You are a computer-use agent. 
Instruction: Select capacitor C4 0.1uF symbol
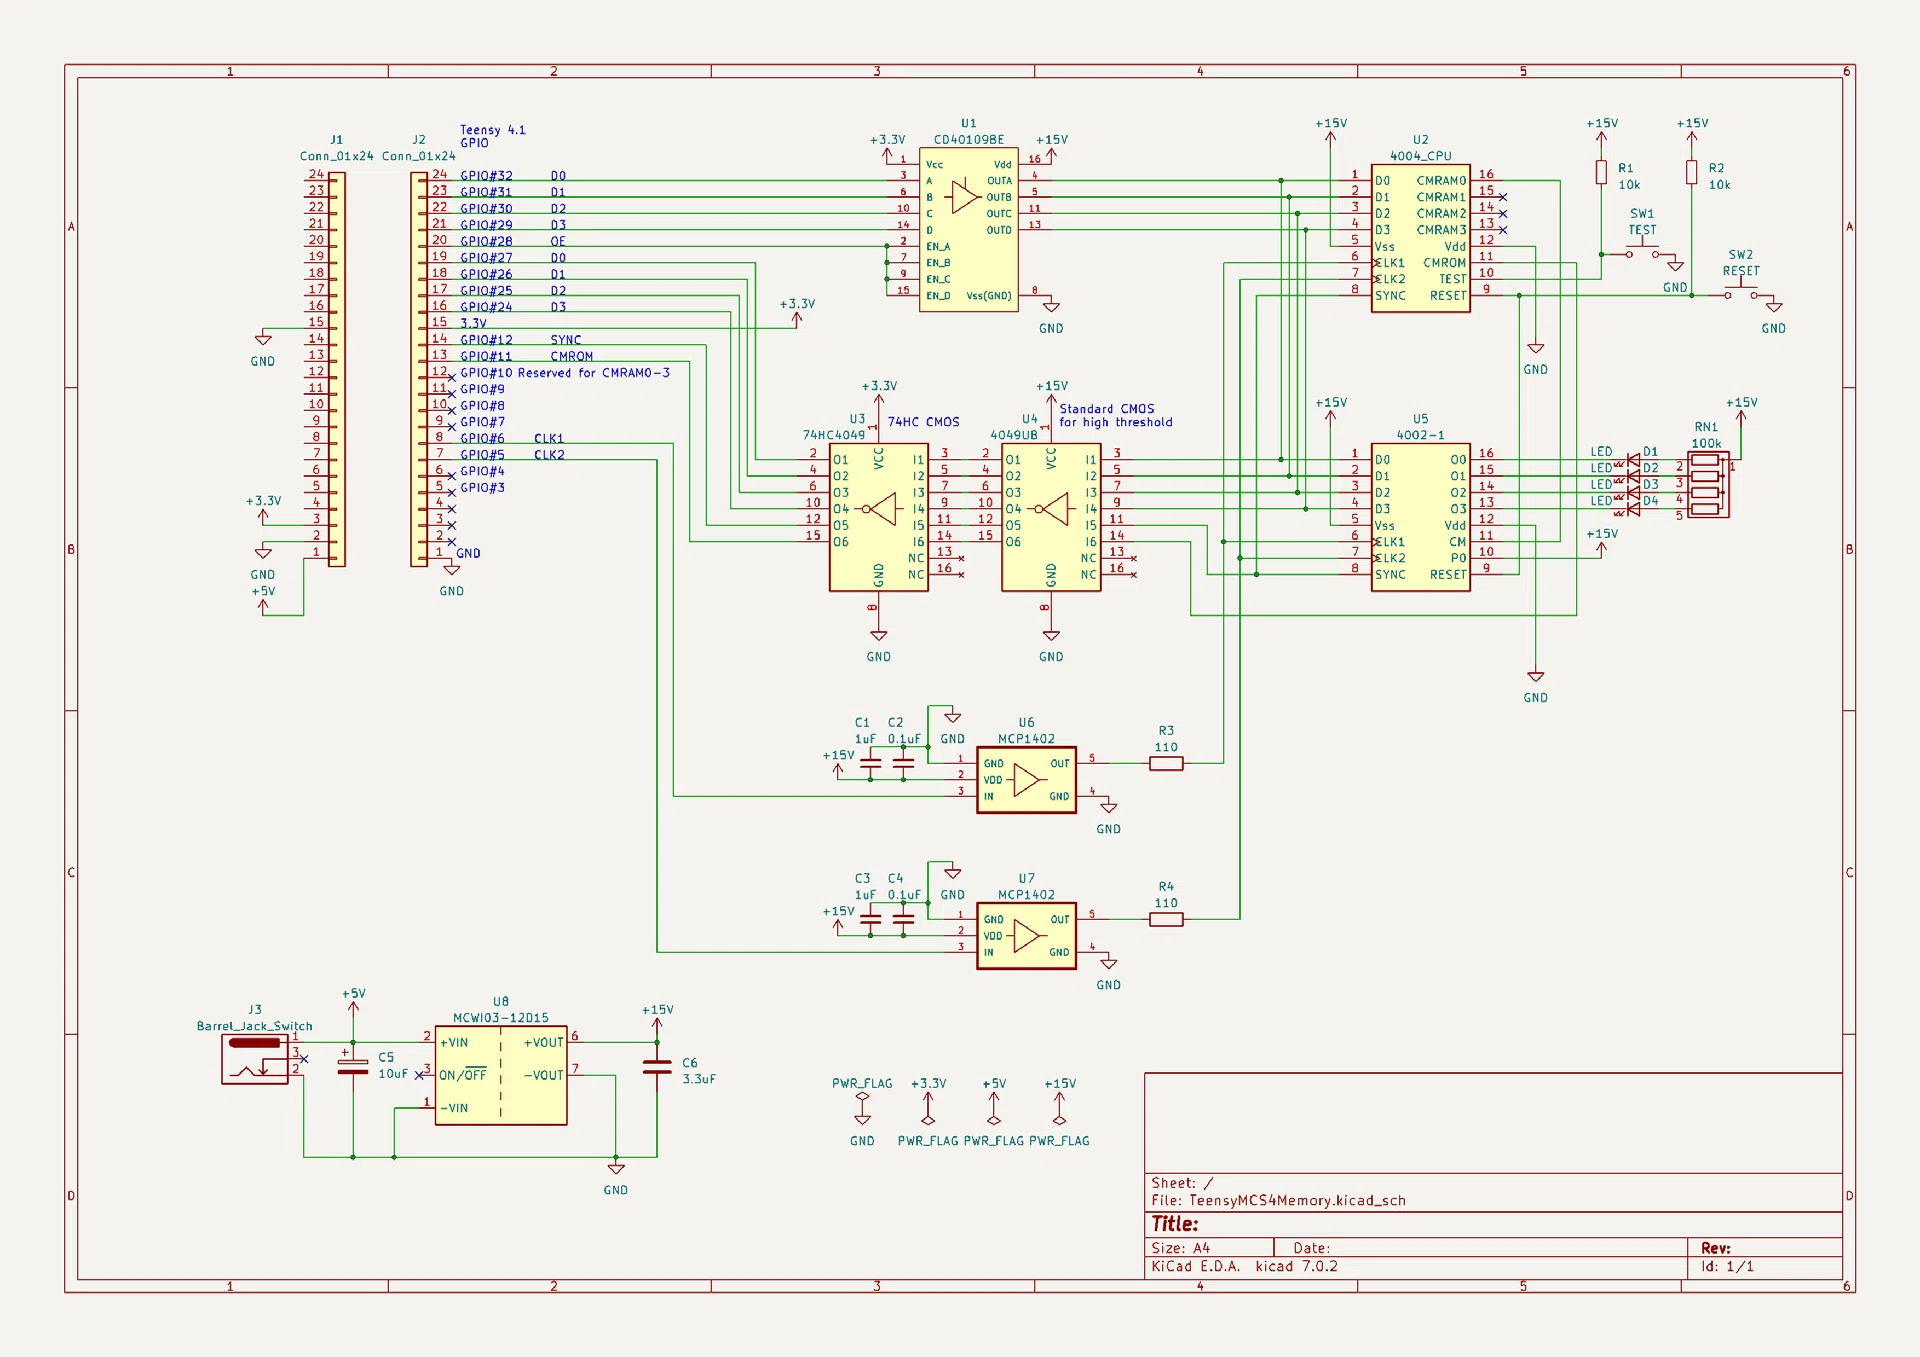[x=903, y=920]
